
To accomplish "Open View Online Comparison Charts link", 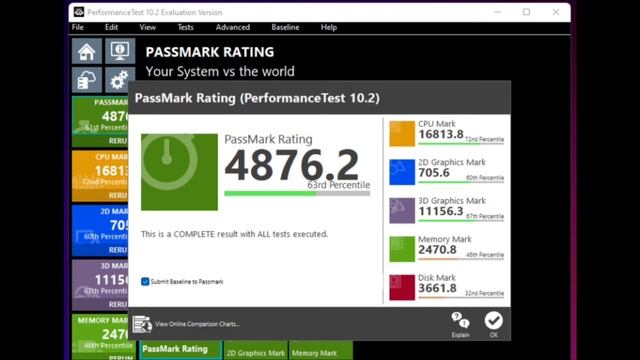I will (x=197, y=324).
